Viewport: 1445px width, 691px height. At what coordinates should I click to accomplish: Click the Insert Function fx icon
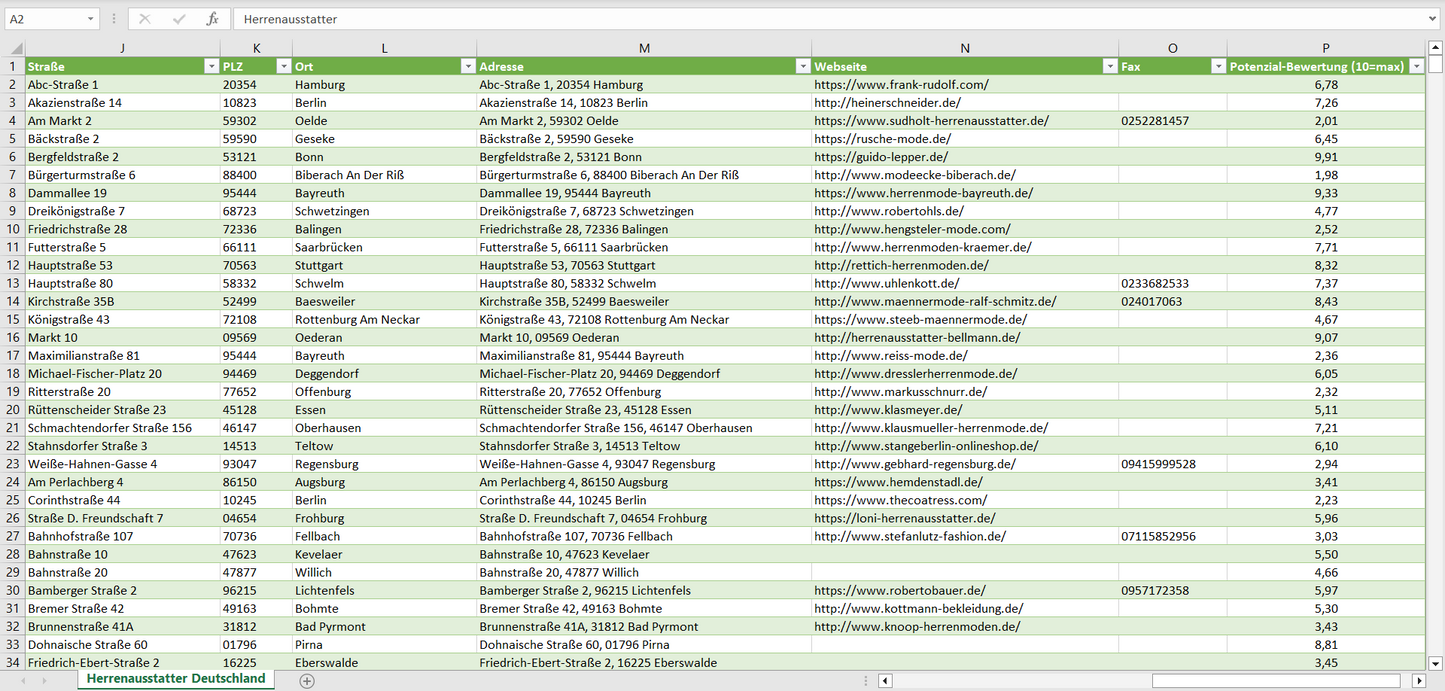(x=212, y=19)
